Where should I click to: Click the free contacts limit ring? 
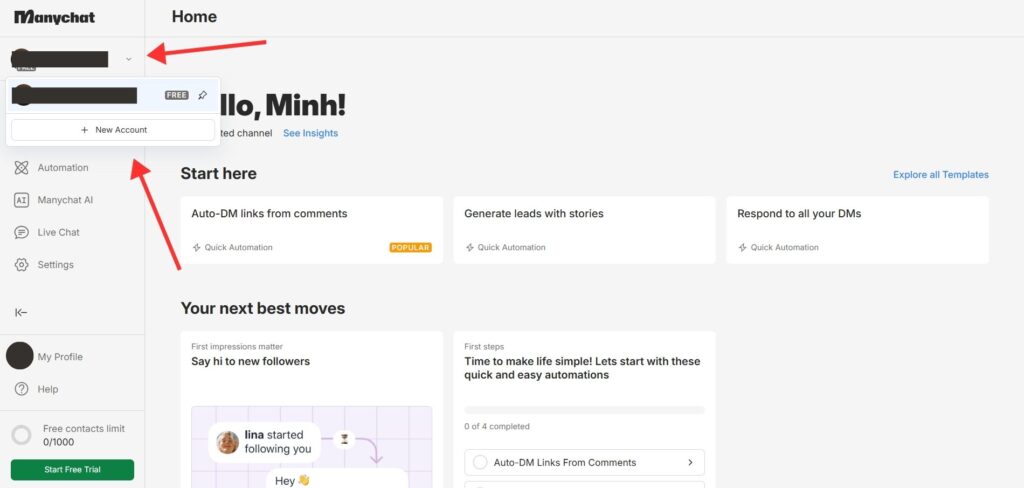pos(22,435)
